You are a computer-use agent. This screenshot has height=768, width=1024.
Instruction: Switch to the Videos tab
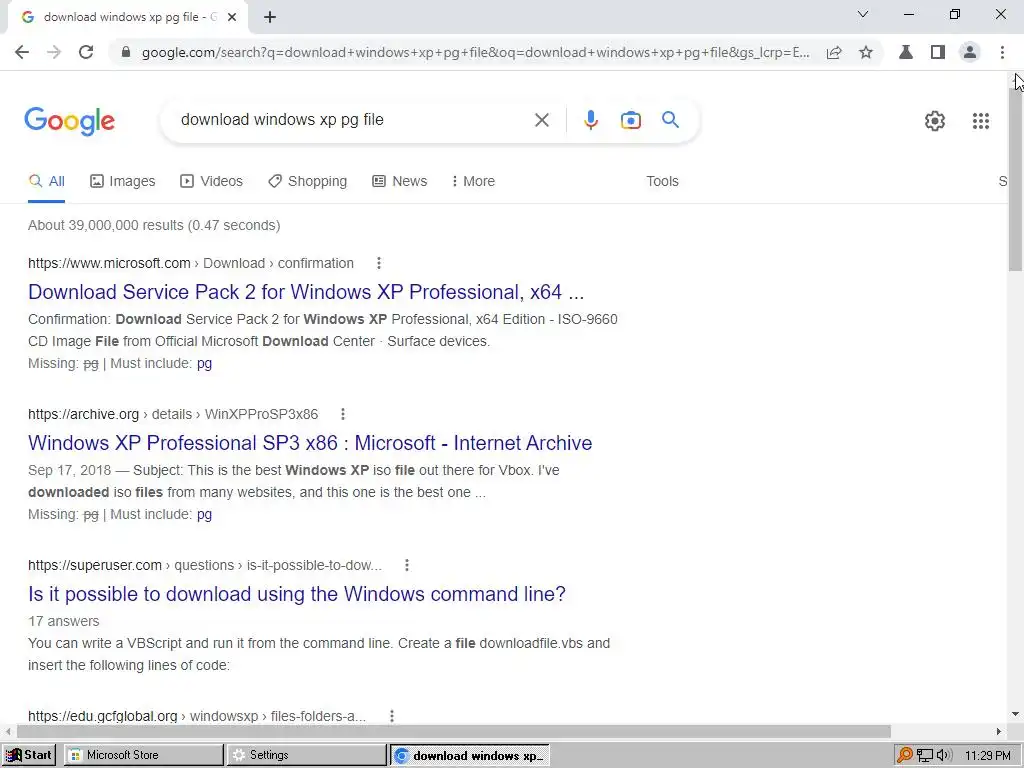(x=211, y=181)
